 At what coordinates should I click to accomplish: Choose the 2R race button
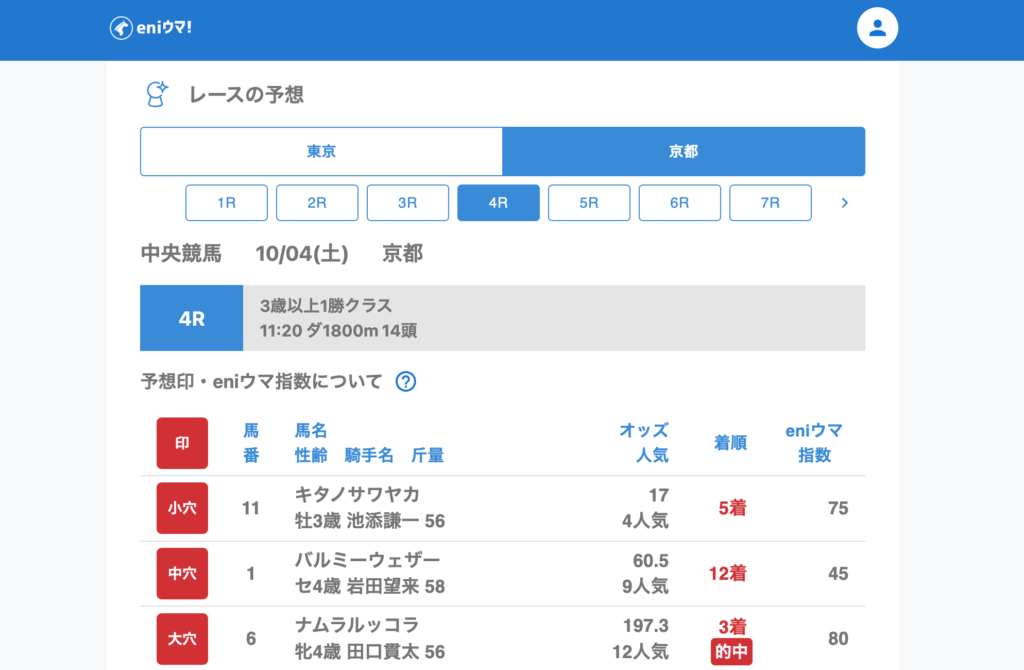pyautogui.click(x=317, y=203)
